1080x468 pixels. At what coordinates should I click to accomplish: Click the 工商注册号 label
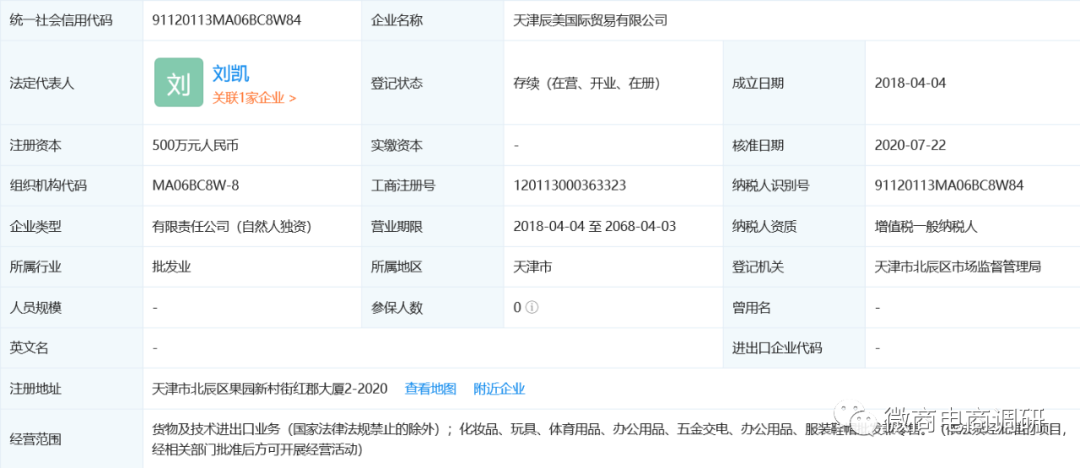tap(403, 185)
